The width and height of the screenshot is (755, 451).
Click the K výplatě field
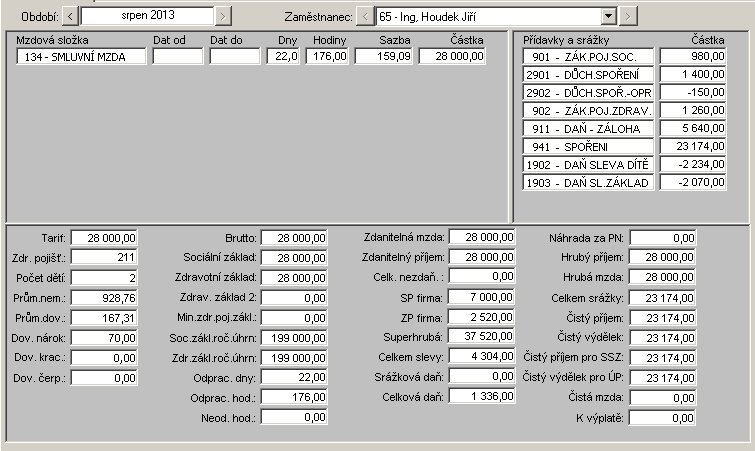(663, 418)
